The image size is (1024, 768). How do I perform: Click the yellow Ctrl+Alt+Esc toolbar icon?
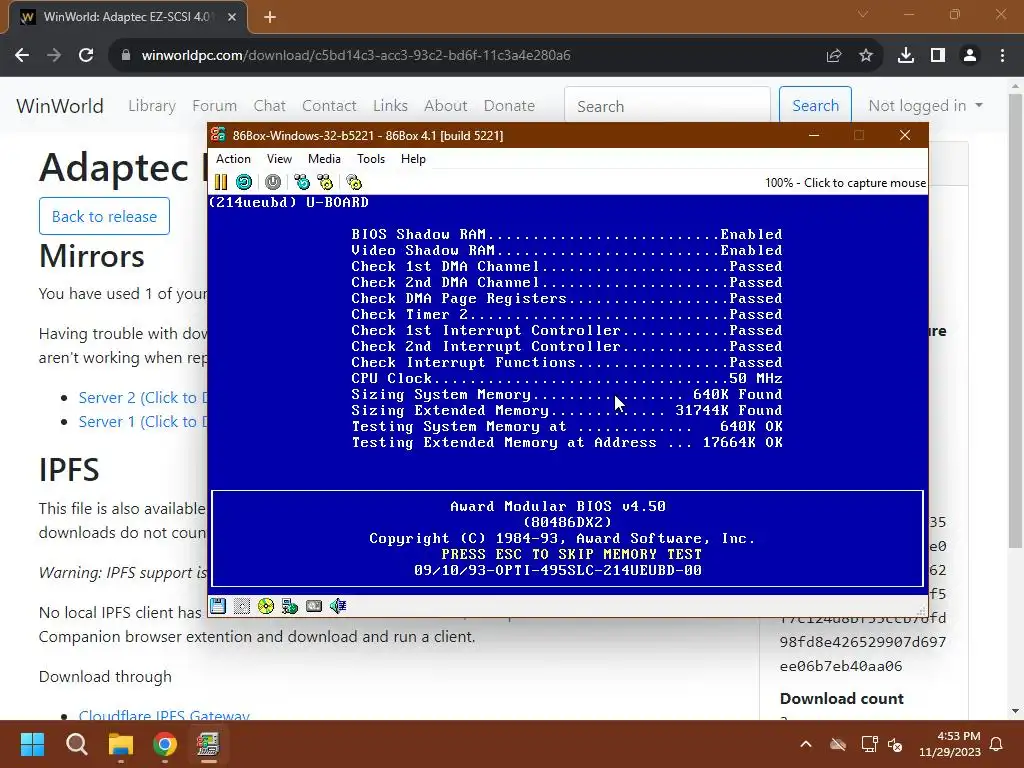click(325, 182)
